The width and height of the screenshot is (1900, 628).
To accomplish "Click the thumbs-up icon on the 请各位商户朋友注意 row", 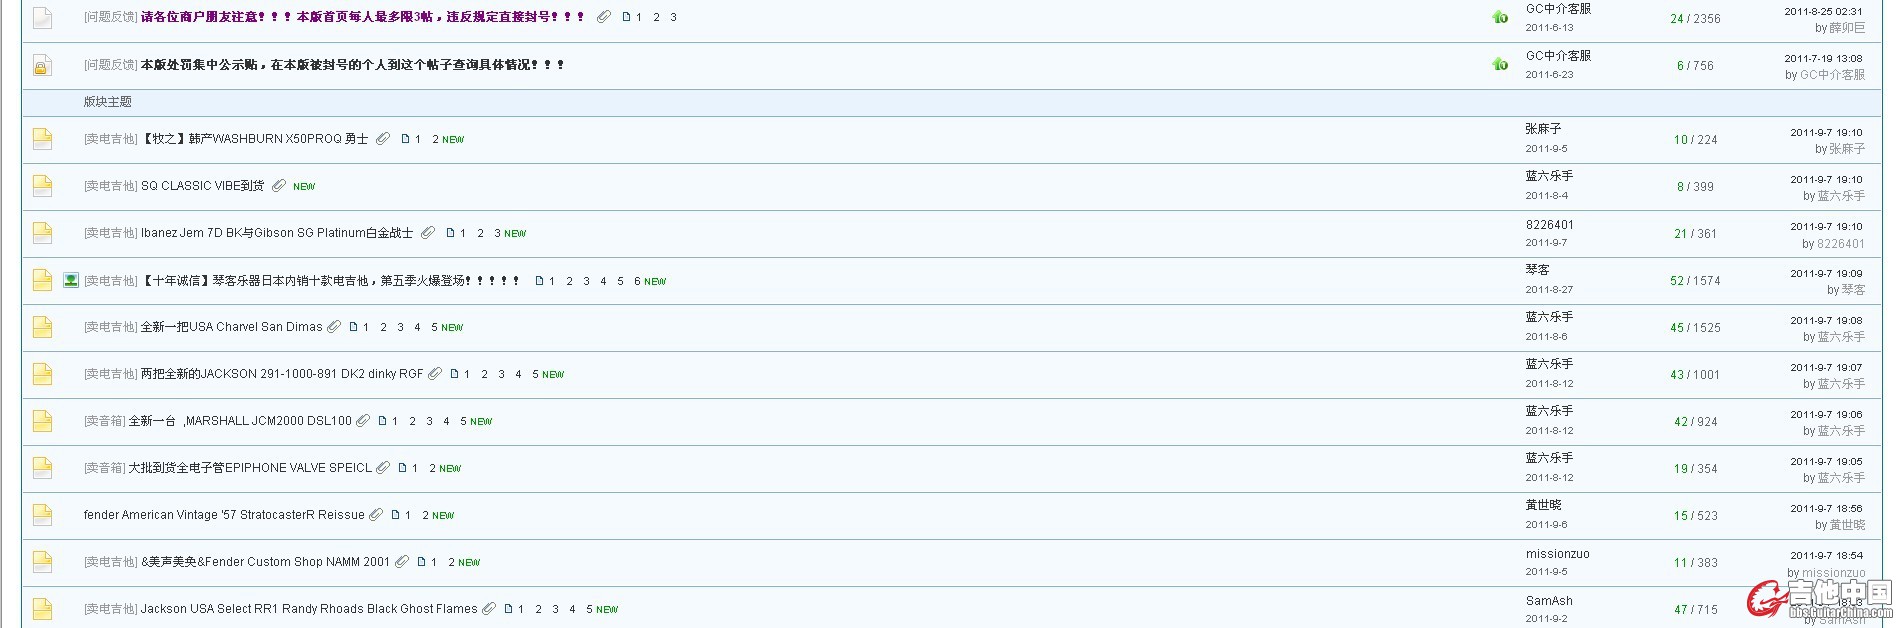I will pos(1500,17).
